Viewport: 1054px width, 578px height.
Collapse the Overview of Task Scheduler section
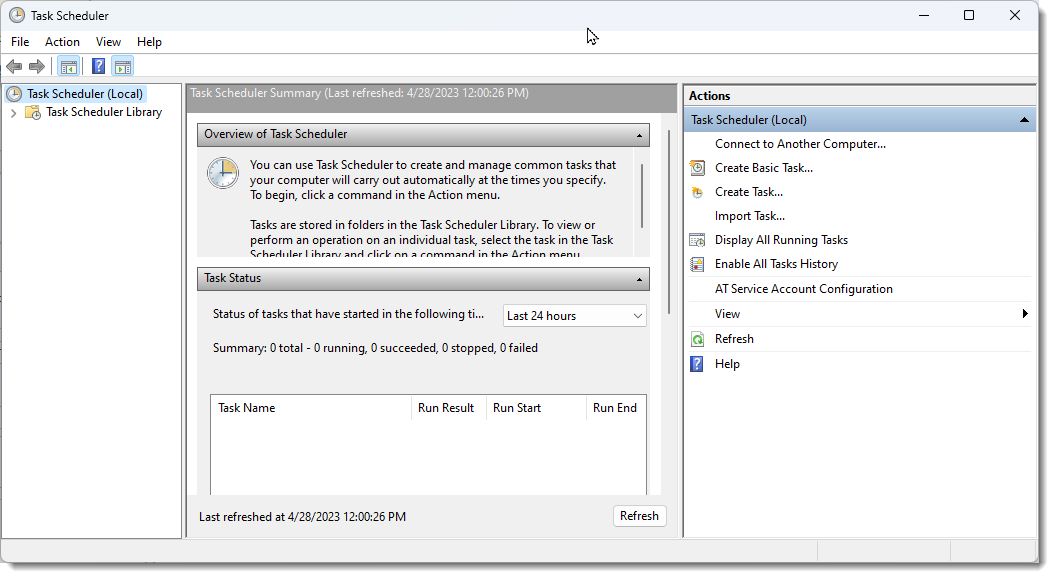(640, 135)
